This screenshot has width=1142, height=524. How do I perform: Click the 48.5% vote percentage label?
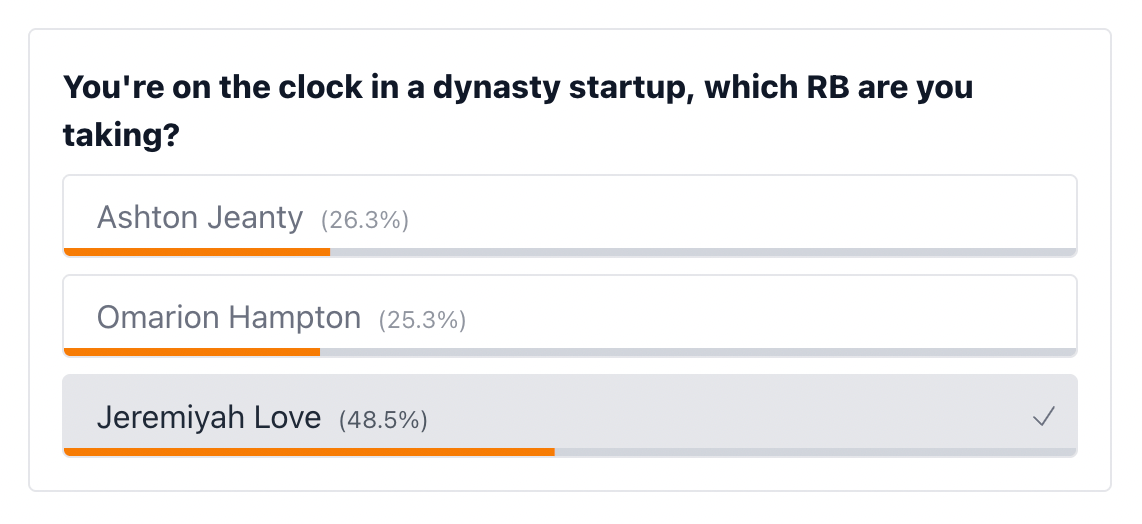click(x=384, y=420)
